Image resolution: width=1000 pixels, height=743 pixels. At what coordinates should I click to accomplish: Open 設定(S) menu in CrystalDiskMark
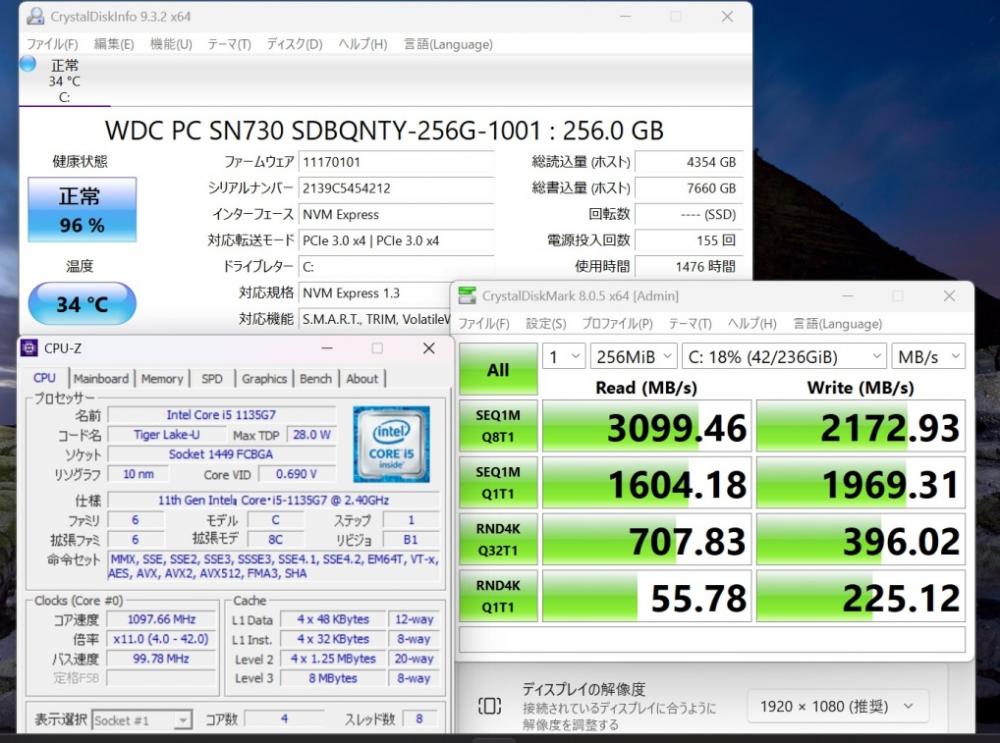point(546,323)
